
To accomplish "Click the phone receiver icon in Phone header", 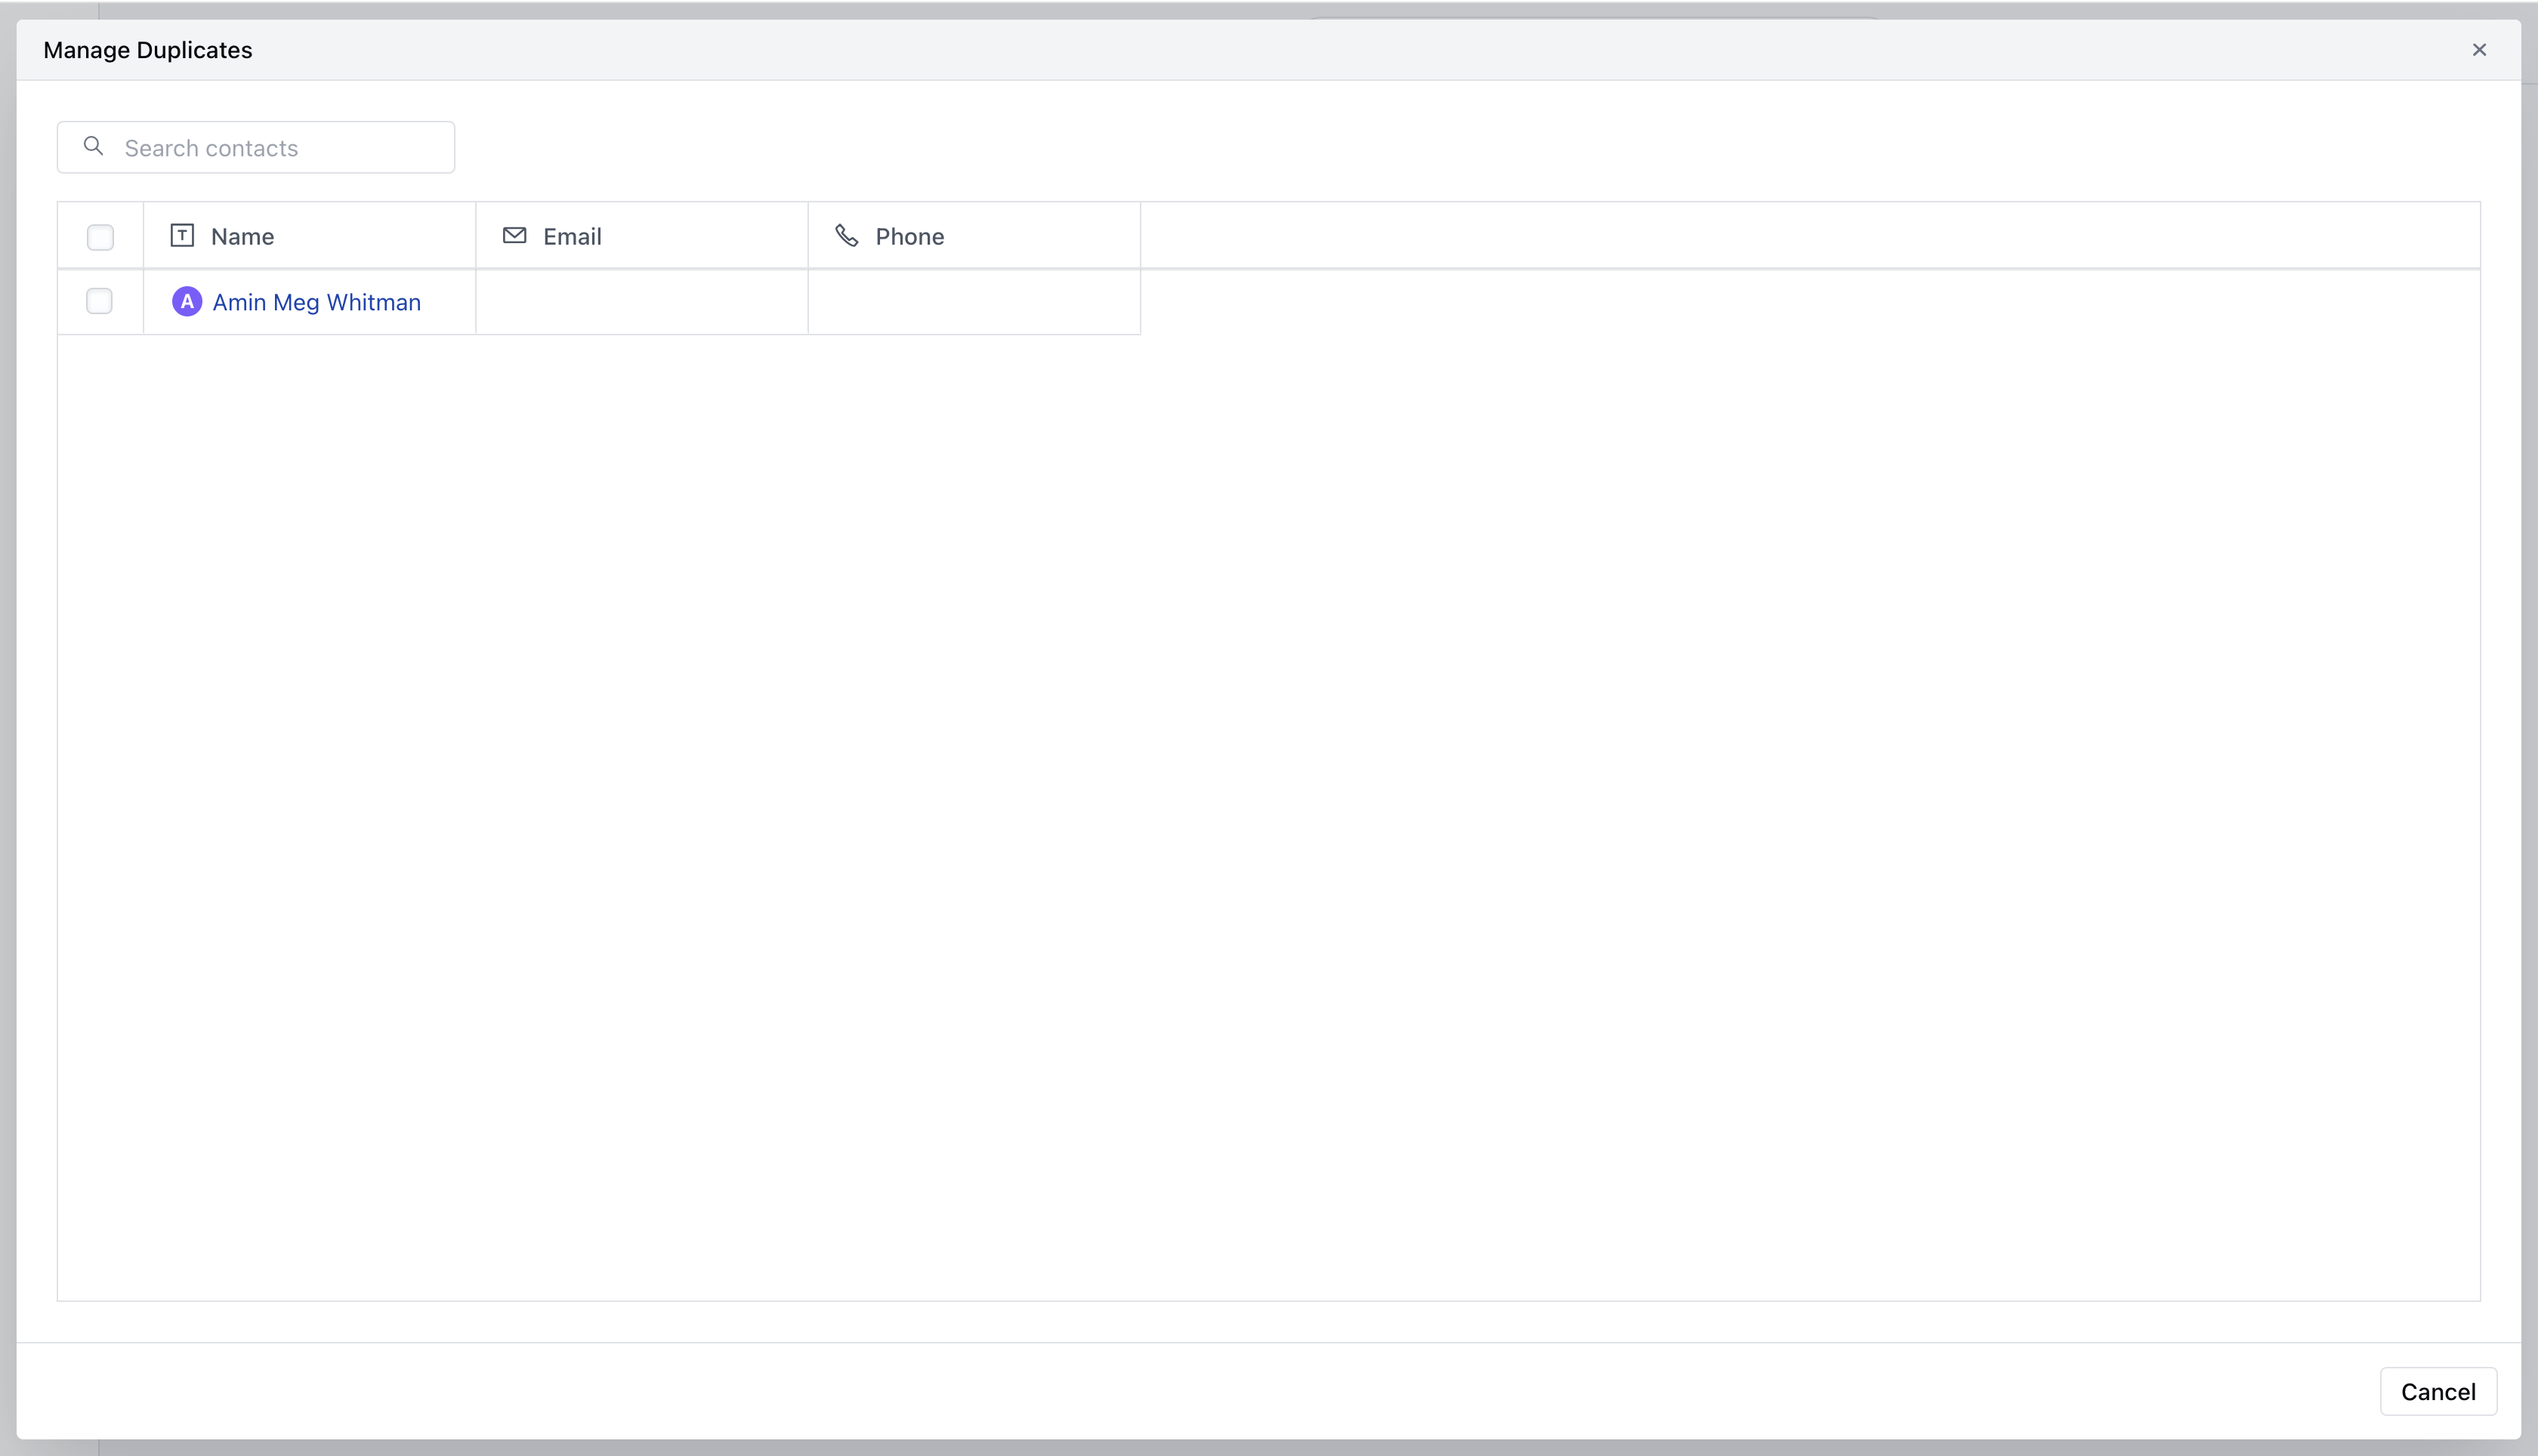I will click(847, 235).
